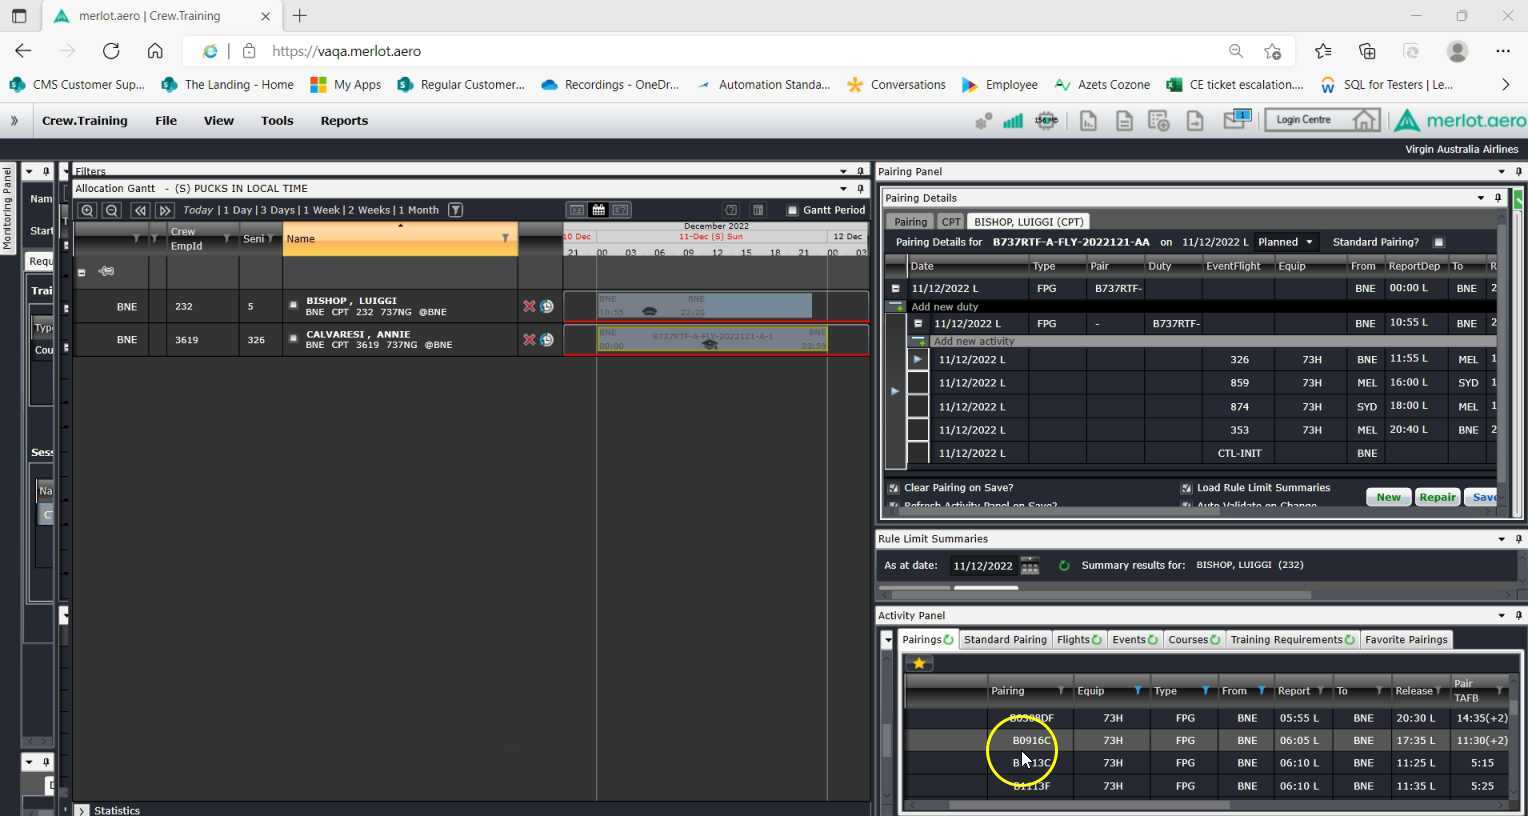Open the Reports menu
Screen dimensions: 1528x816
[344, 121]
